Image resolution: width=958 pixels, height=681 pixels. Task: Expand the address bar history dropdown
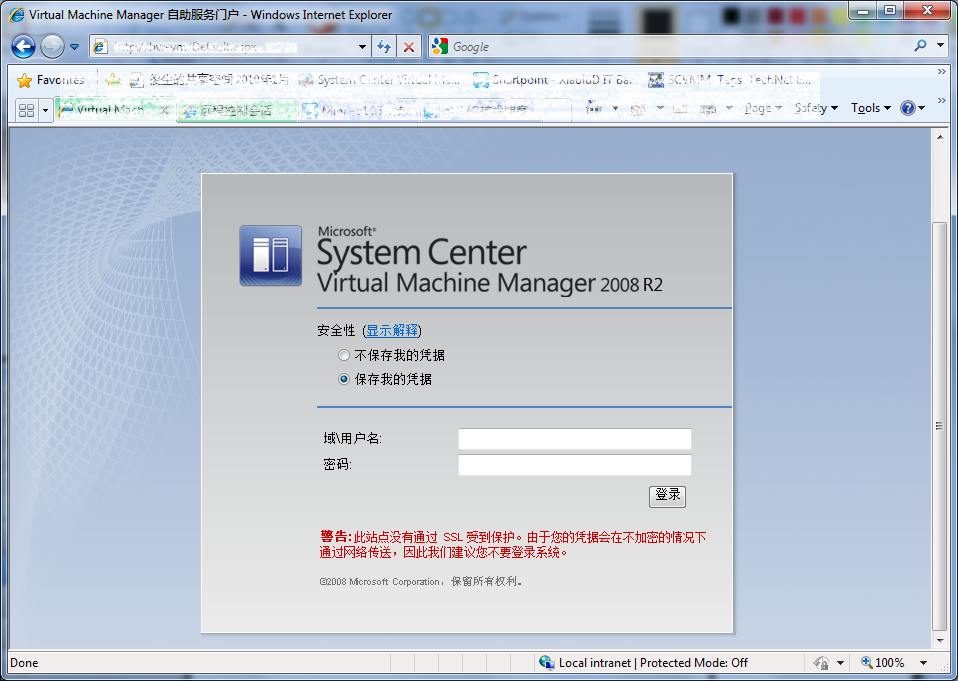(x=362, y=46)
